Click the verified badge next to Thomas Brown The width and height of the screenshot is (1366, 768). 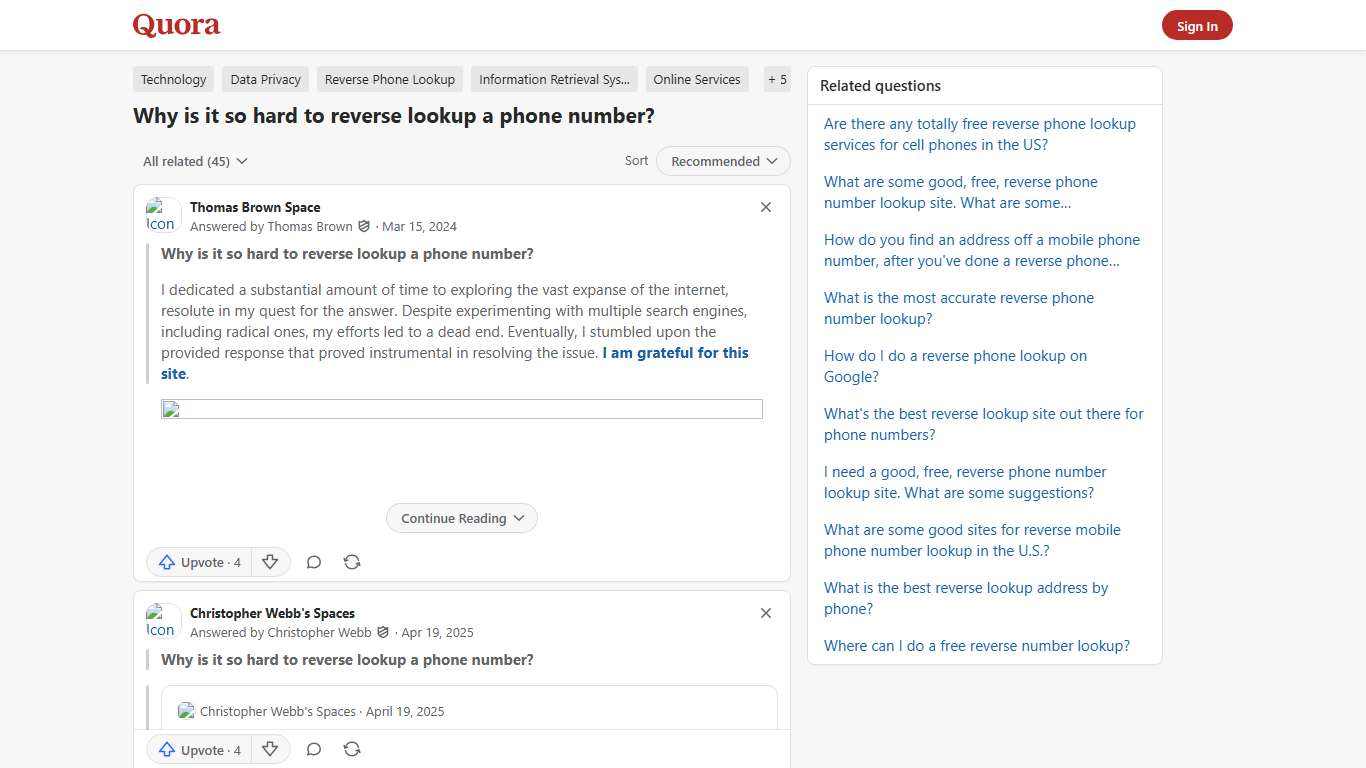click(364, 226)
